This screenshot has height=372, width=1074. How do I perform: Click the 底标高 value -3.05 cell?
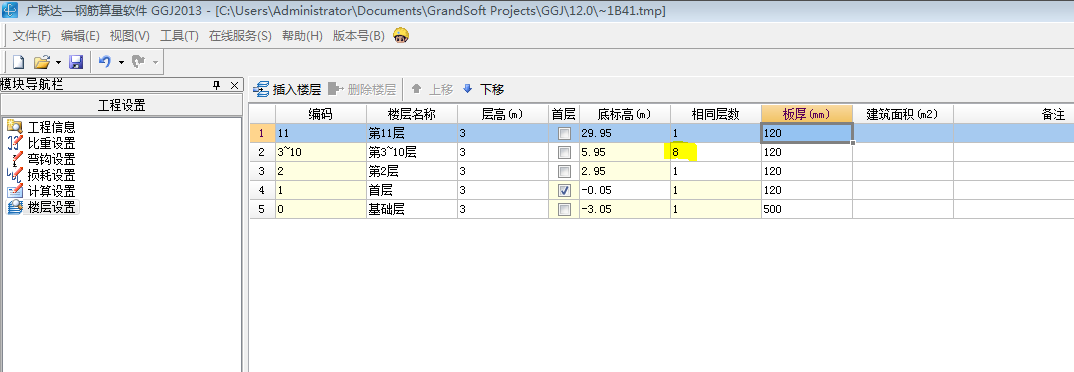[624, 210]
